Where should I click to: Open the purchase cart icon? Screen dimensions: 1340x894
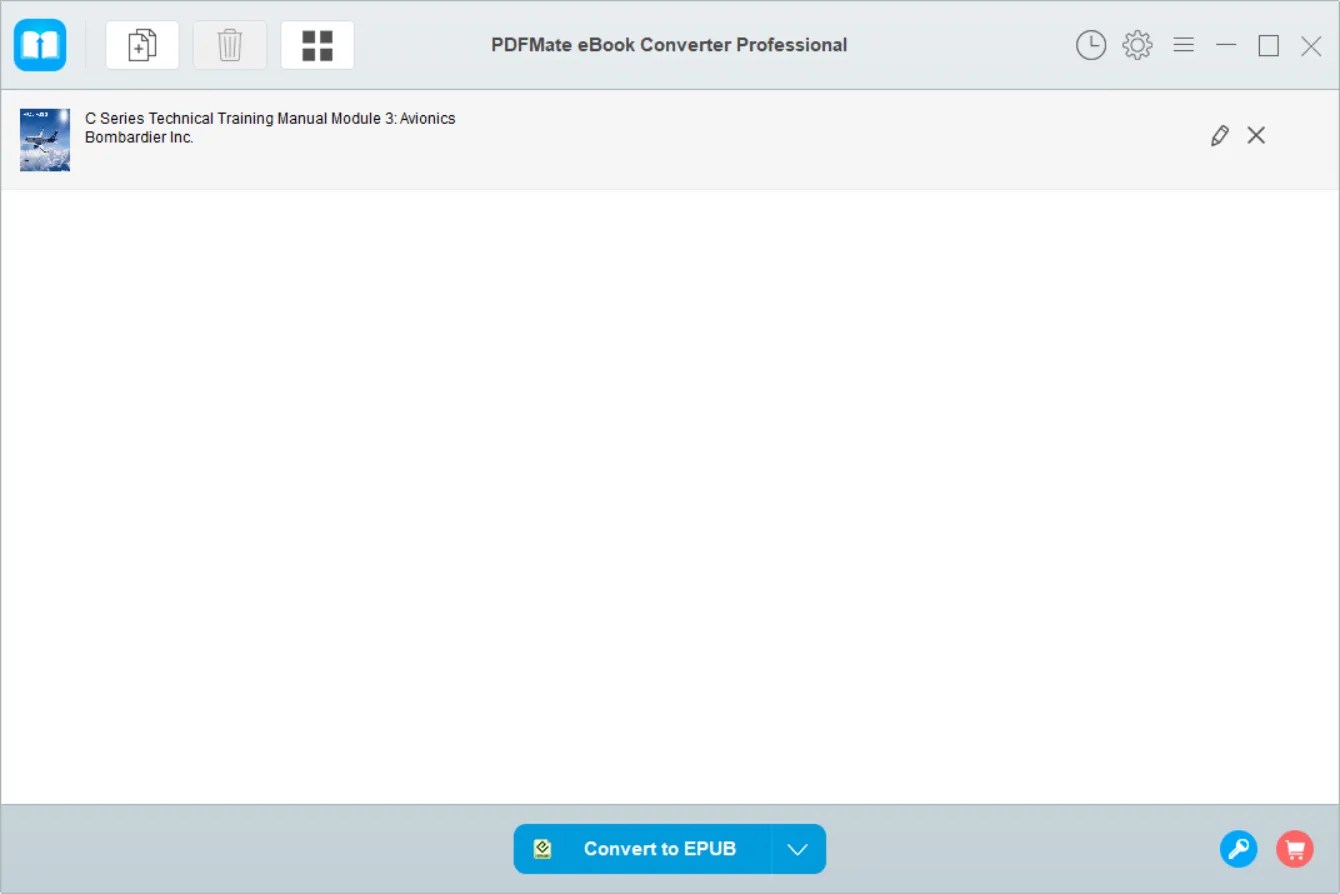click(1294, 848)
